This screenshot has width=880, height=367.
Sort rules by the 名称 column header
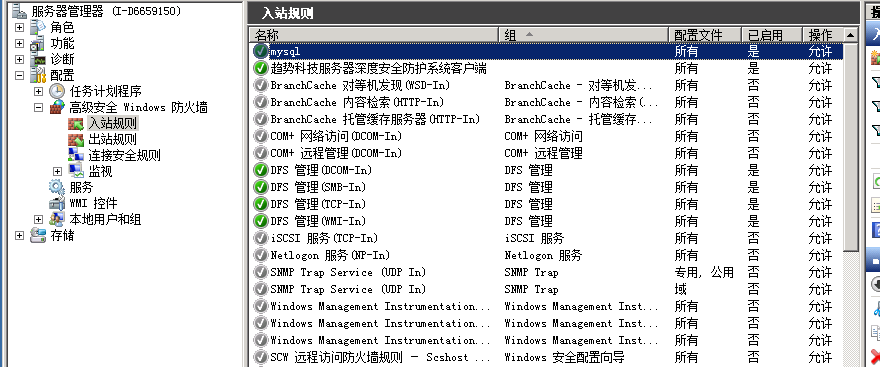click(x=374, y=35)
